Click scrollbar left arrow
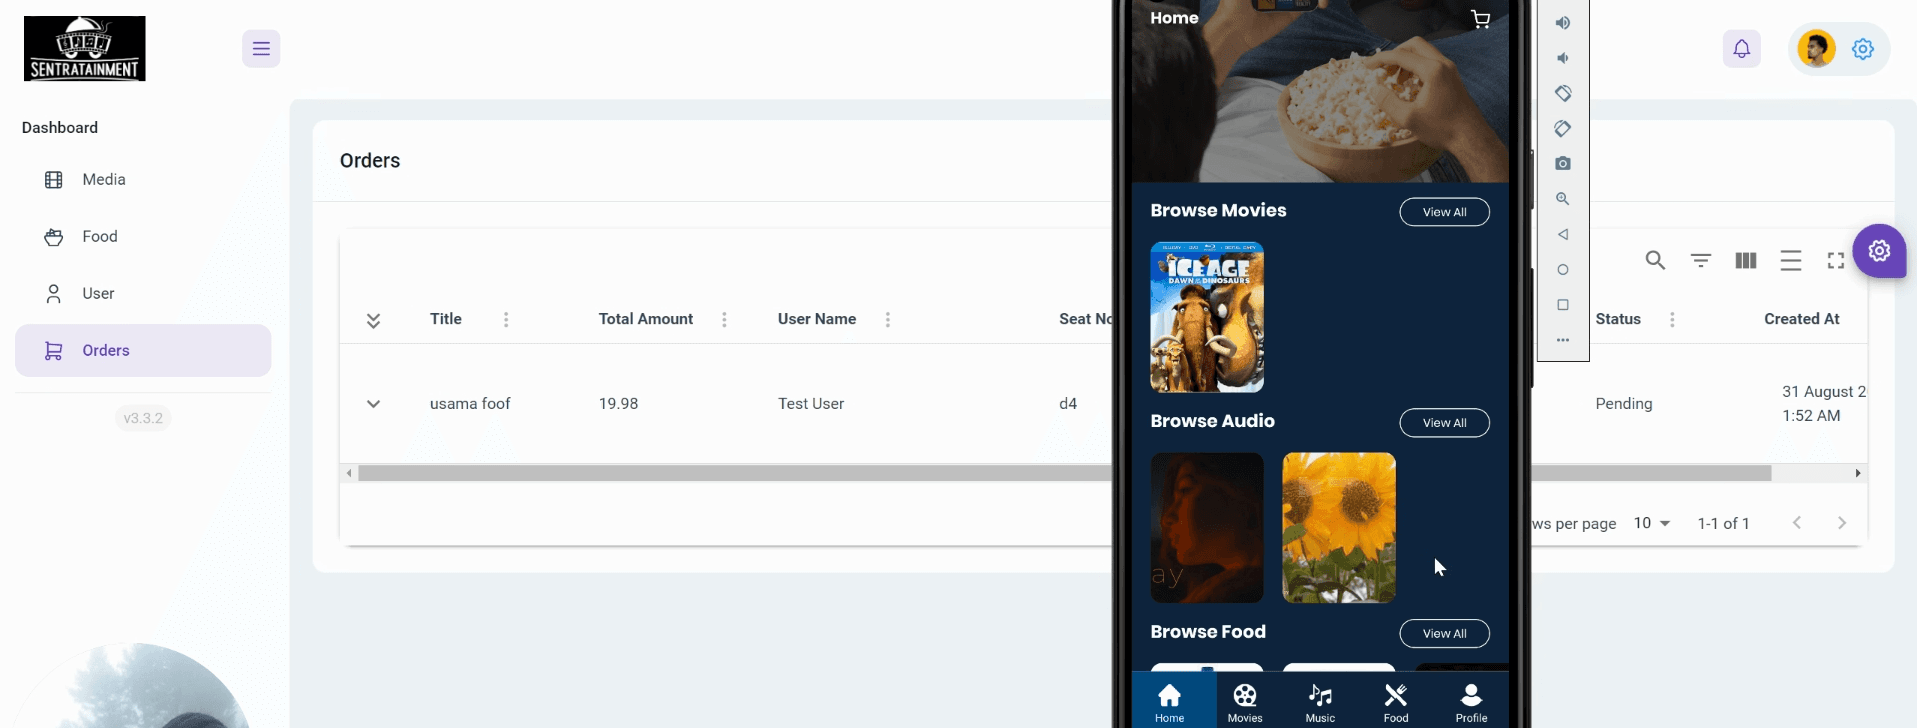This screenshot has height=728, width=1917. [349, 473]
